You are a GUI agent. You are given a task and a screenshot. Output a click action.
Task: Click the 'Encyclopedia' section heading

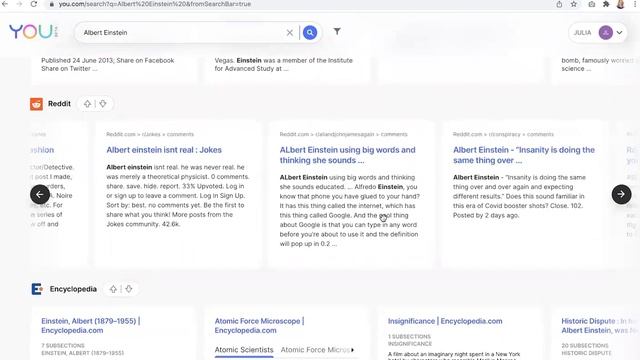(x=73, y=289)
